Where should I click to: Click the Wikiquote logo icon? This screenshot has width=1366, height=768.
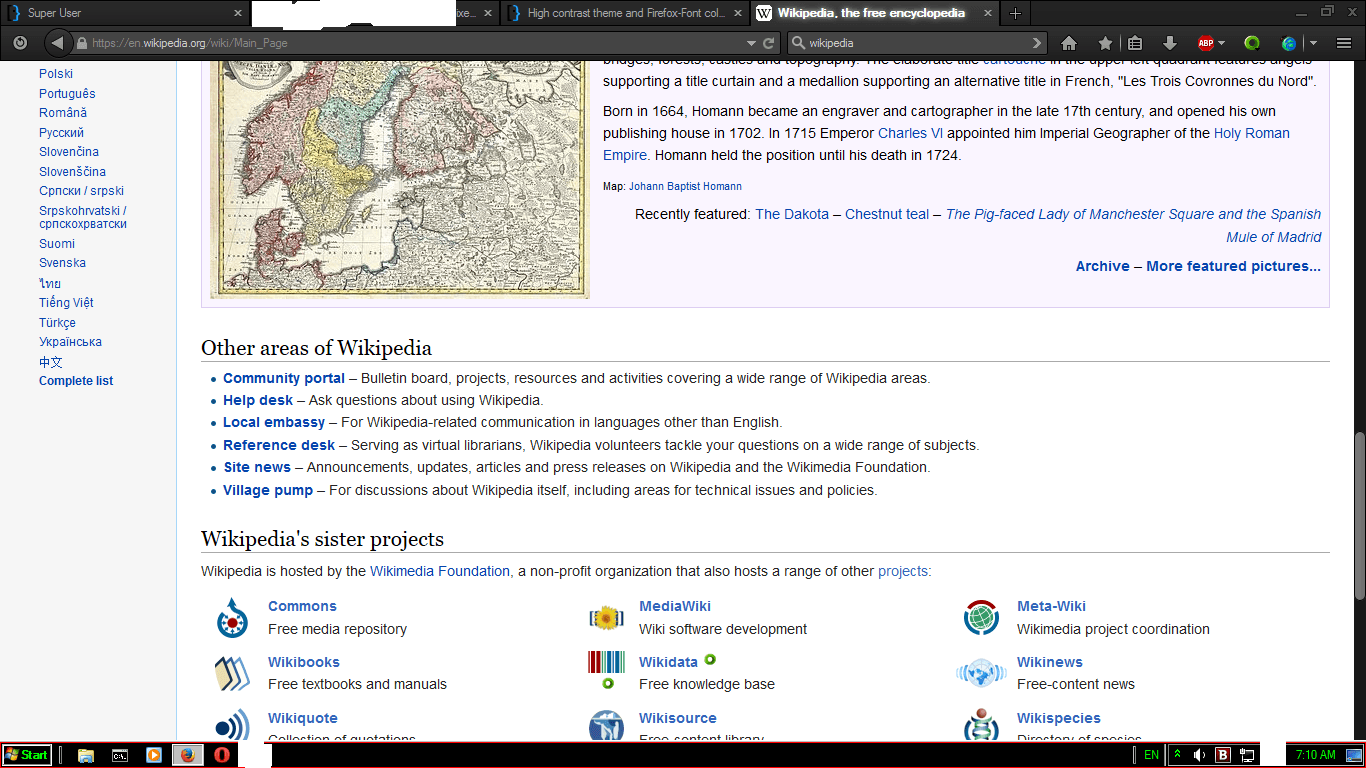coord(232,725)
